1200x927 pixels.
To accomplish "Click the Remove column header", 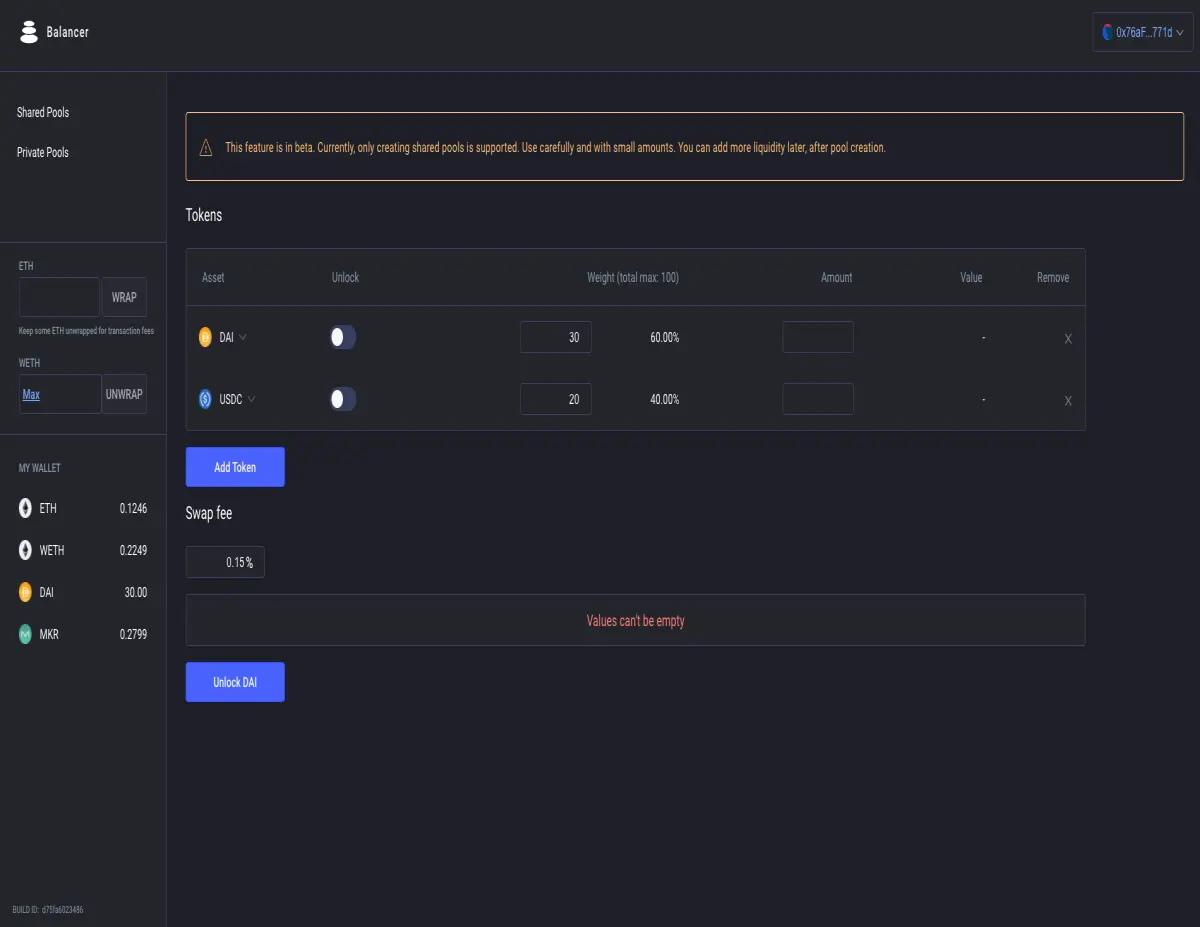I will point(1053,277).
